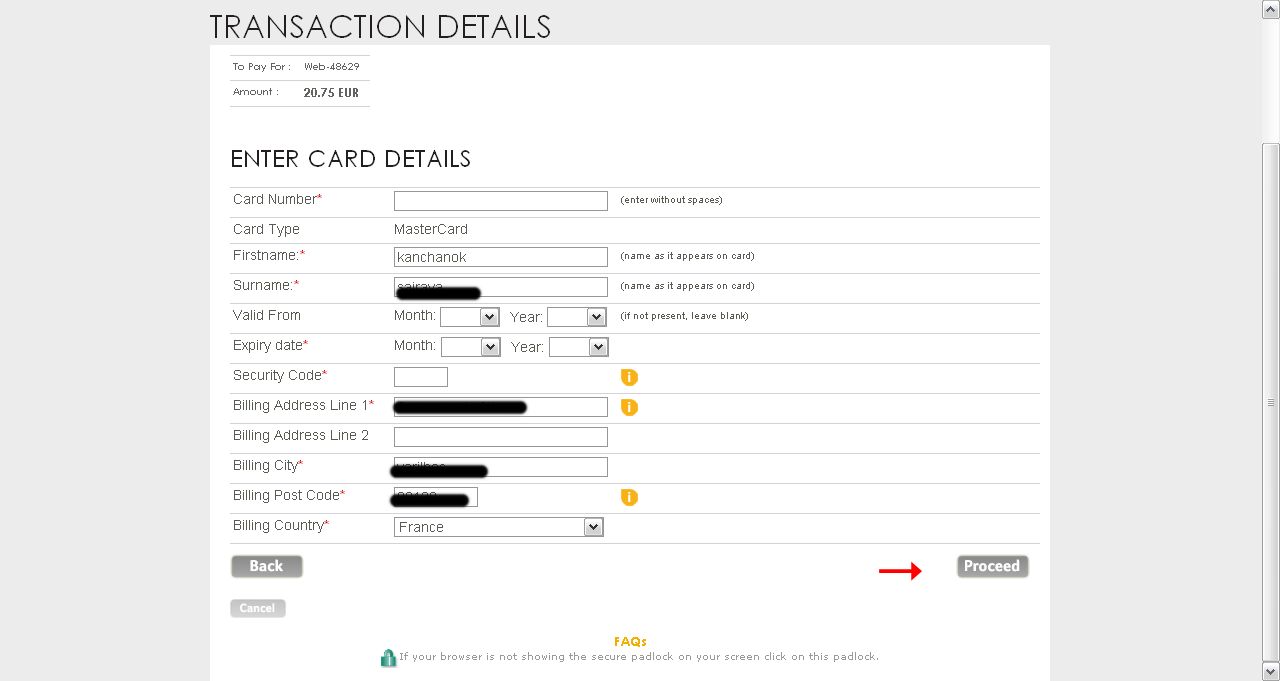The height and width of the screenshot is (681, 1280).
Task: Click the scrollbar down arrow
Action: point(1271,672)
